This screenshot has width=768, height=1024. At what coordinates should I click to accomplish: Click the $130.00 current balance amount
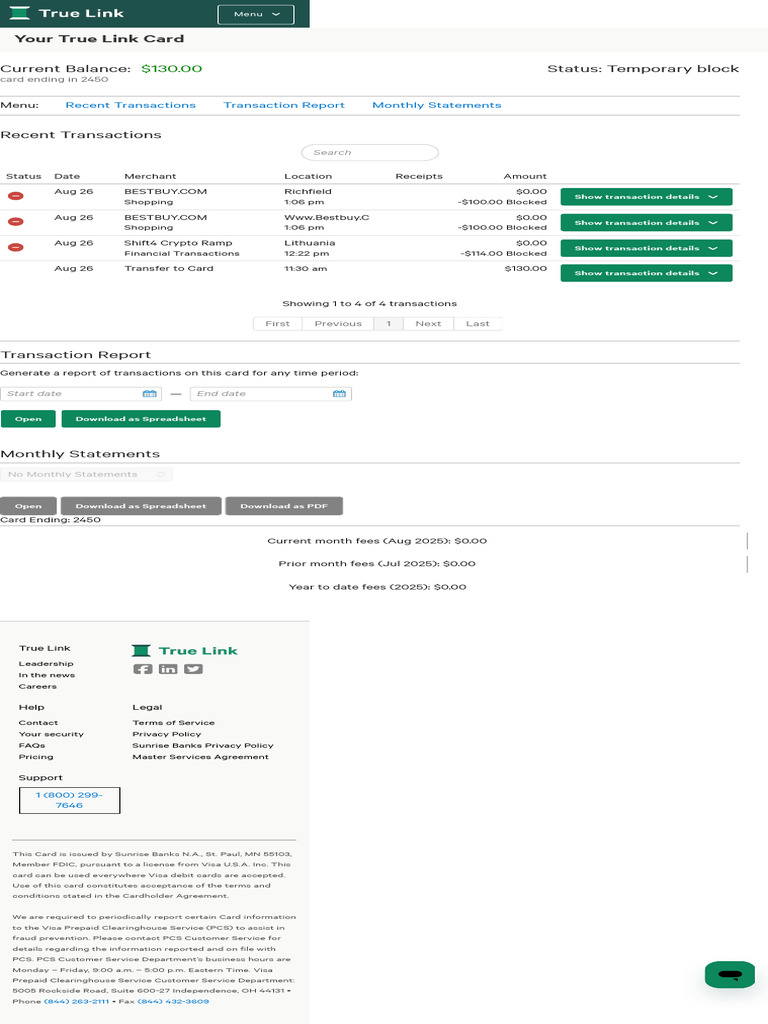172,69
